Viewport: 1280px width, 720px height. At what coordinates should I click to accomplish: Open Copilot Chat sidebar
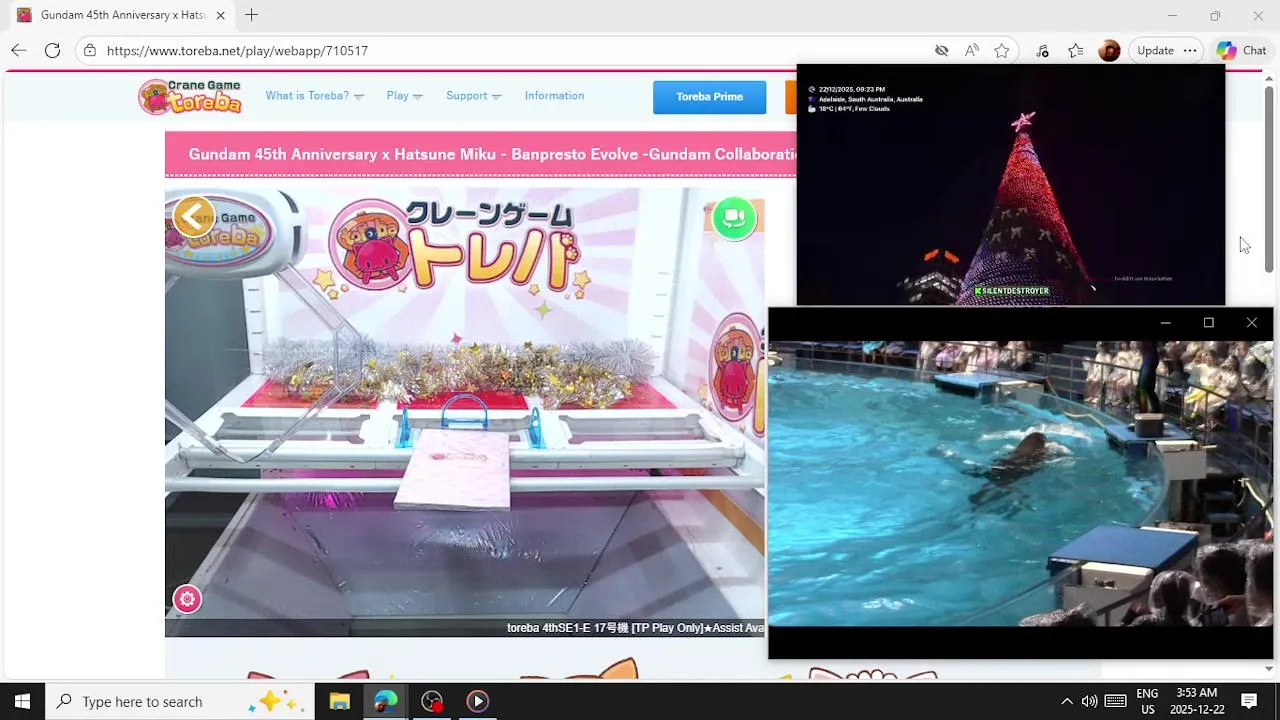(x=1241, y=50)
